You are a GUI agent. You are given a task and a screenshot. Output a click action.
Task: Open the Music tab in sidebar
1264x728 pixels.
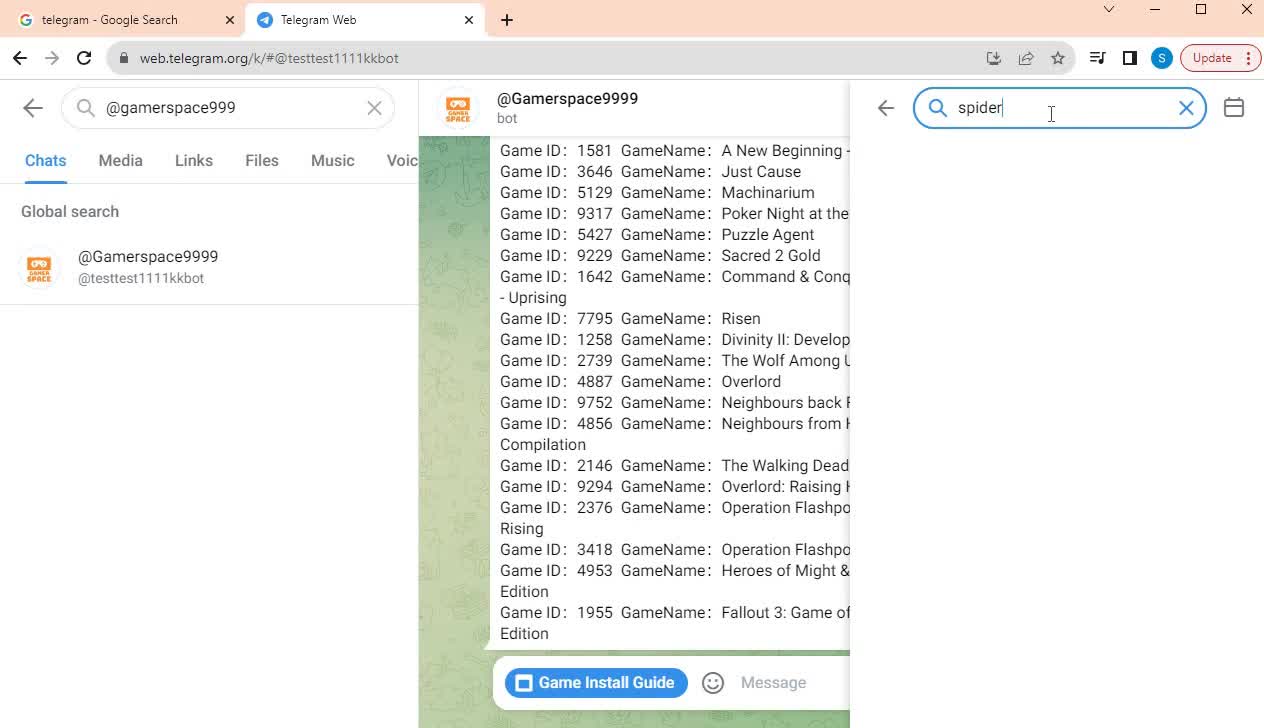332,160
